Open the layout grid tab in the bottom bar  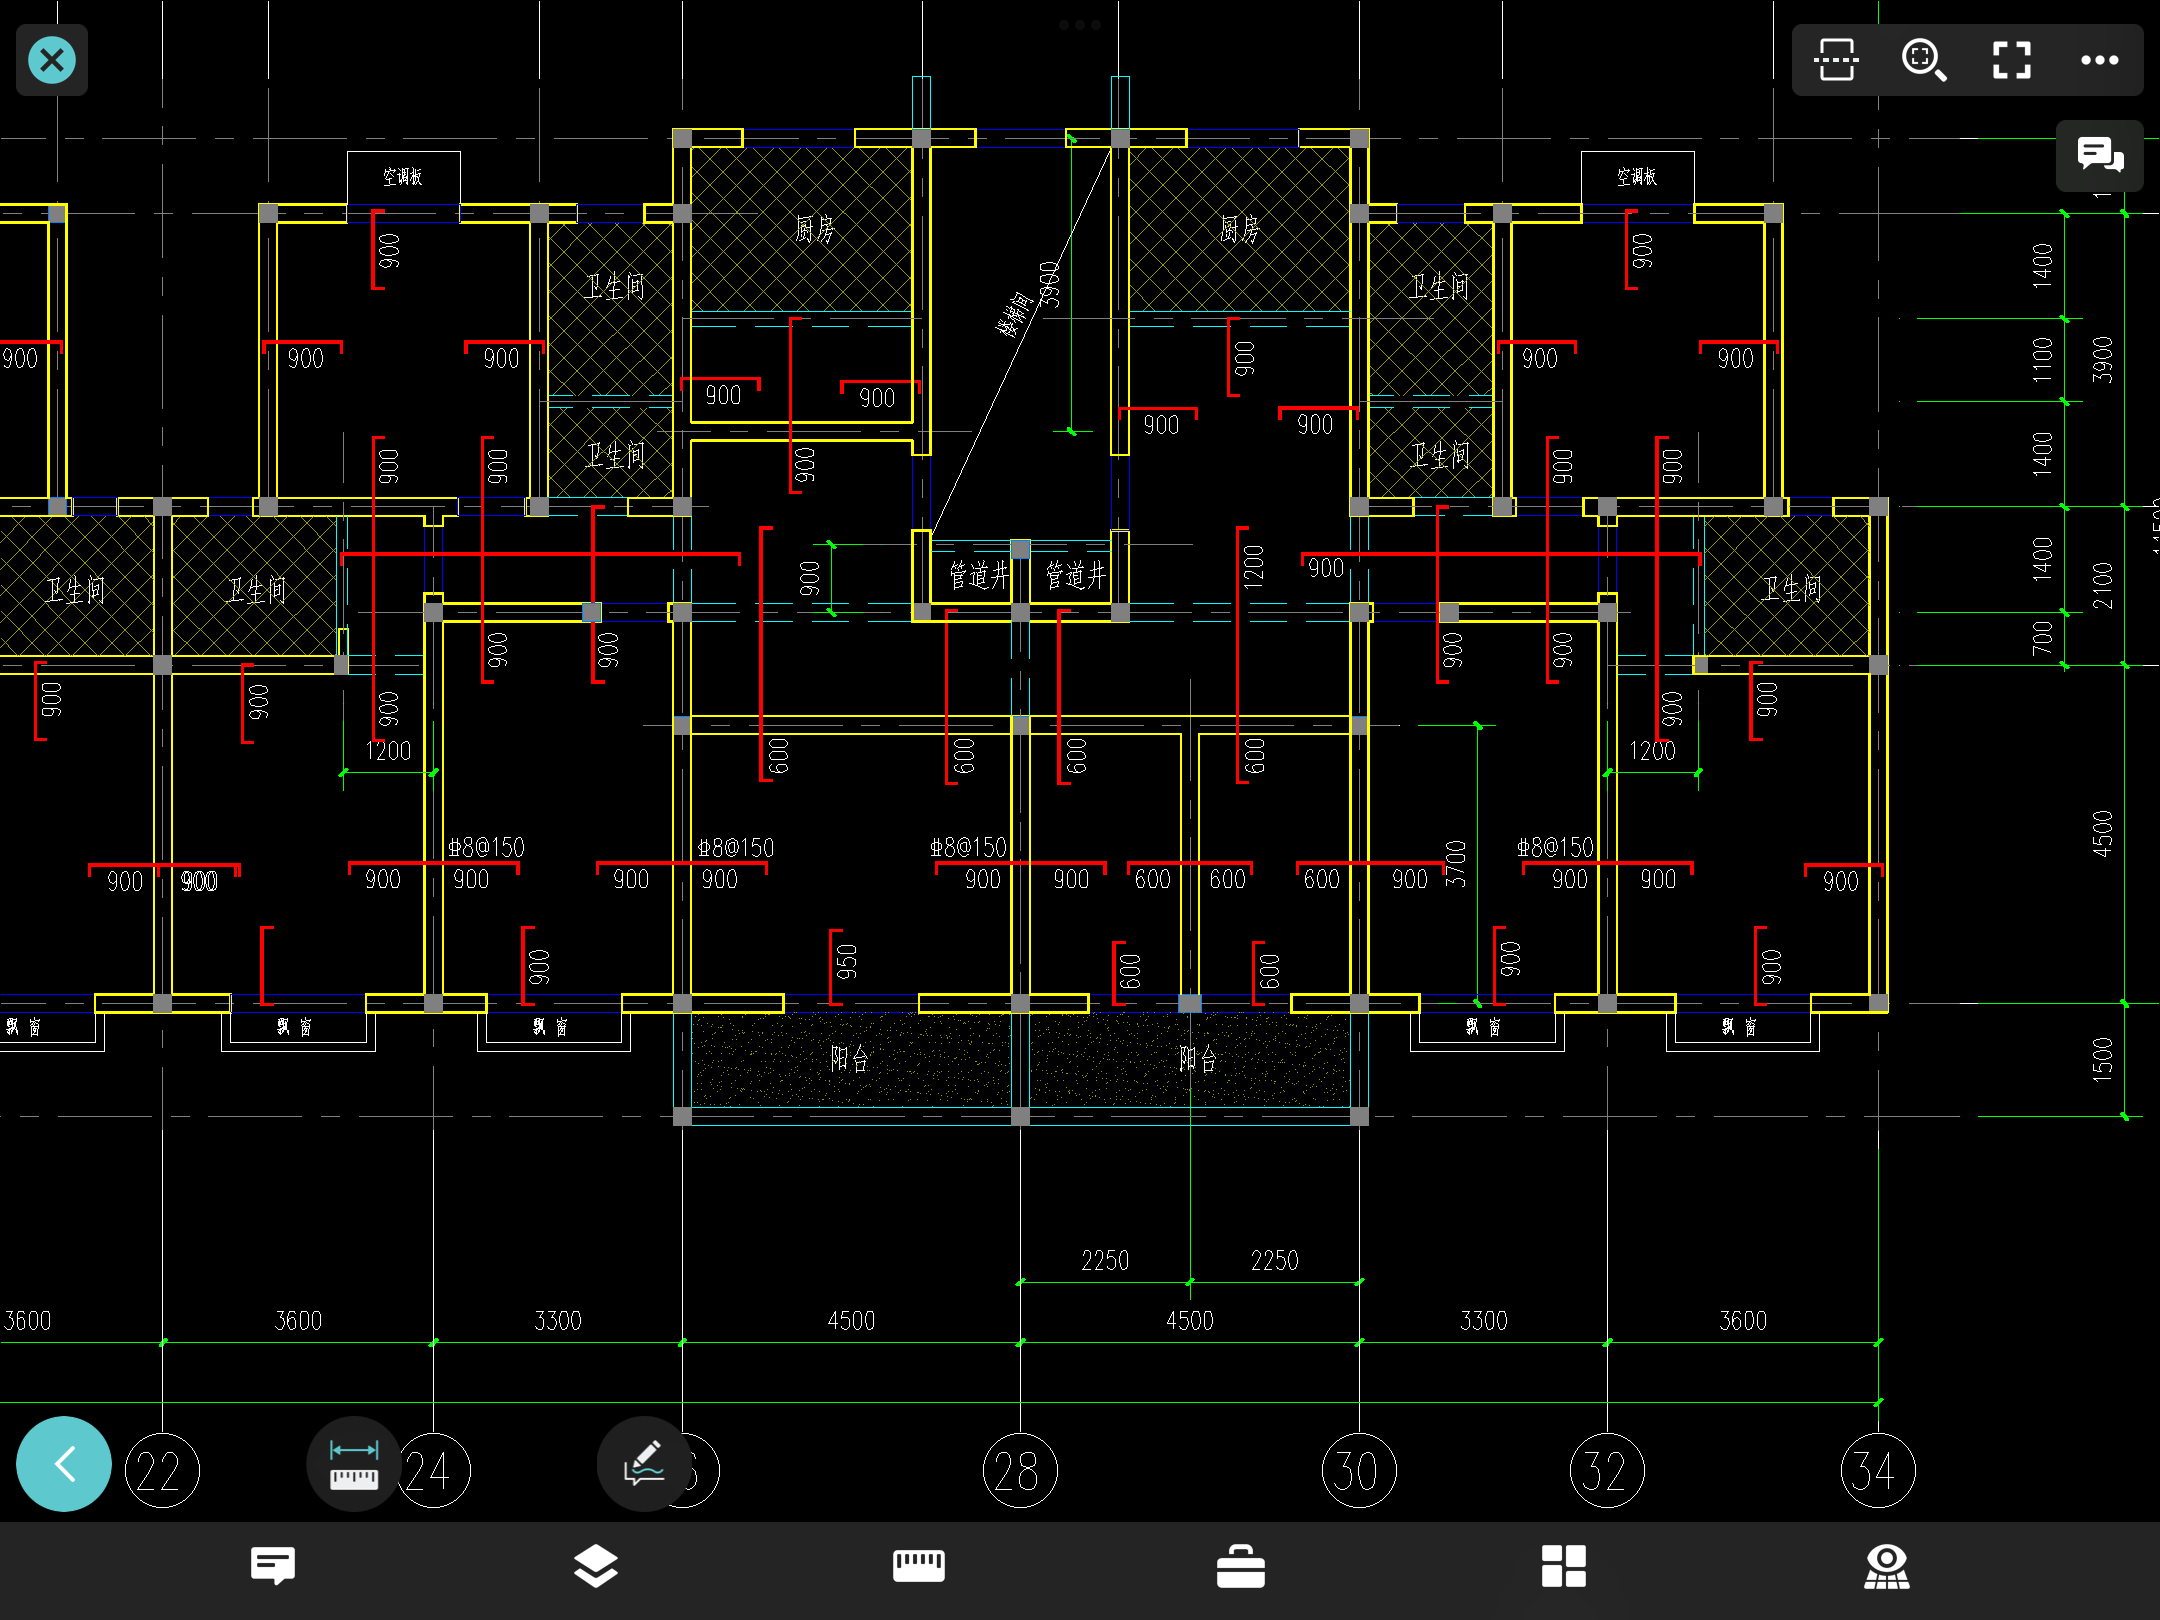pos(1564,1566)
